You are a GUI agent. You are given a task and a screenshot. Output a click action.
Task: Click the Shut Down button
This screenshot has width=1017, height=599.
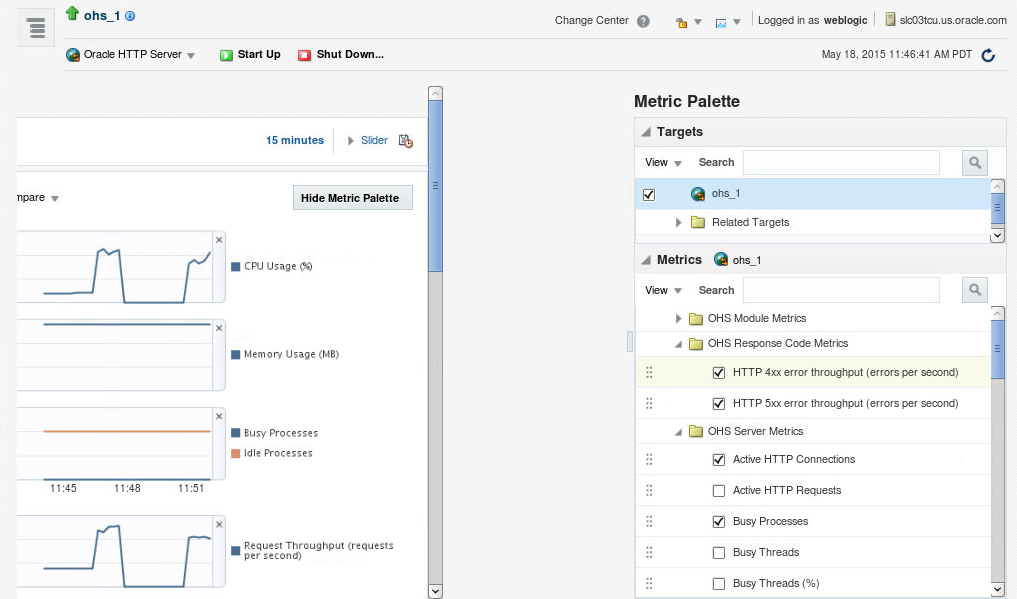pos(341,55)
